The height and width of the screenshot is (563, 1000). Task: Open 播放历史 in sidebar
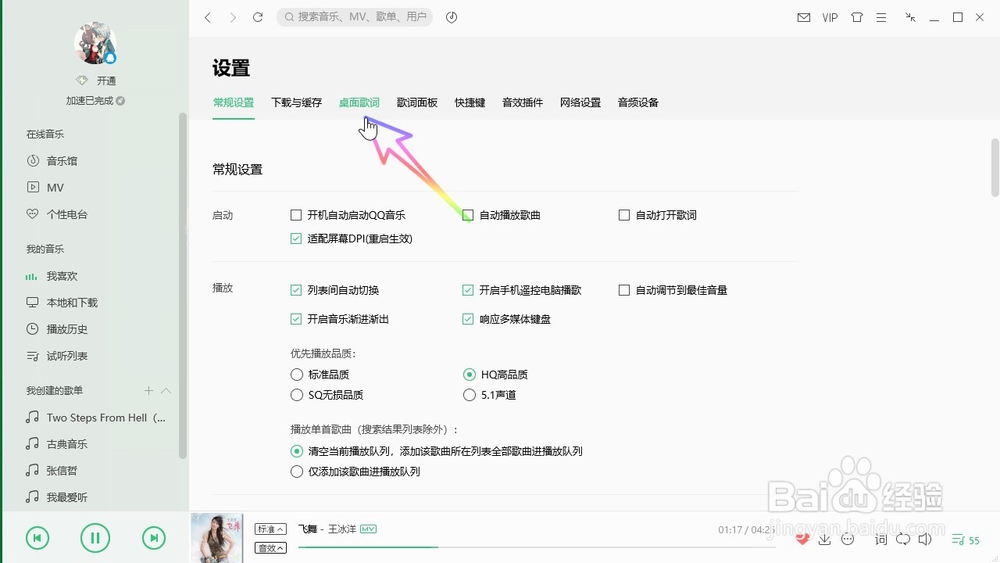67,329
